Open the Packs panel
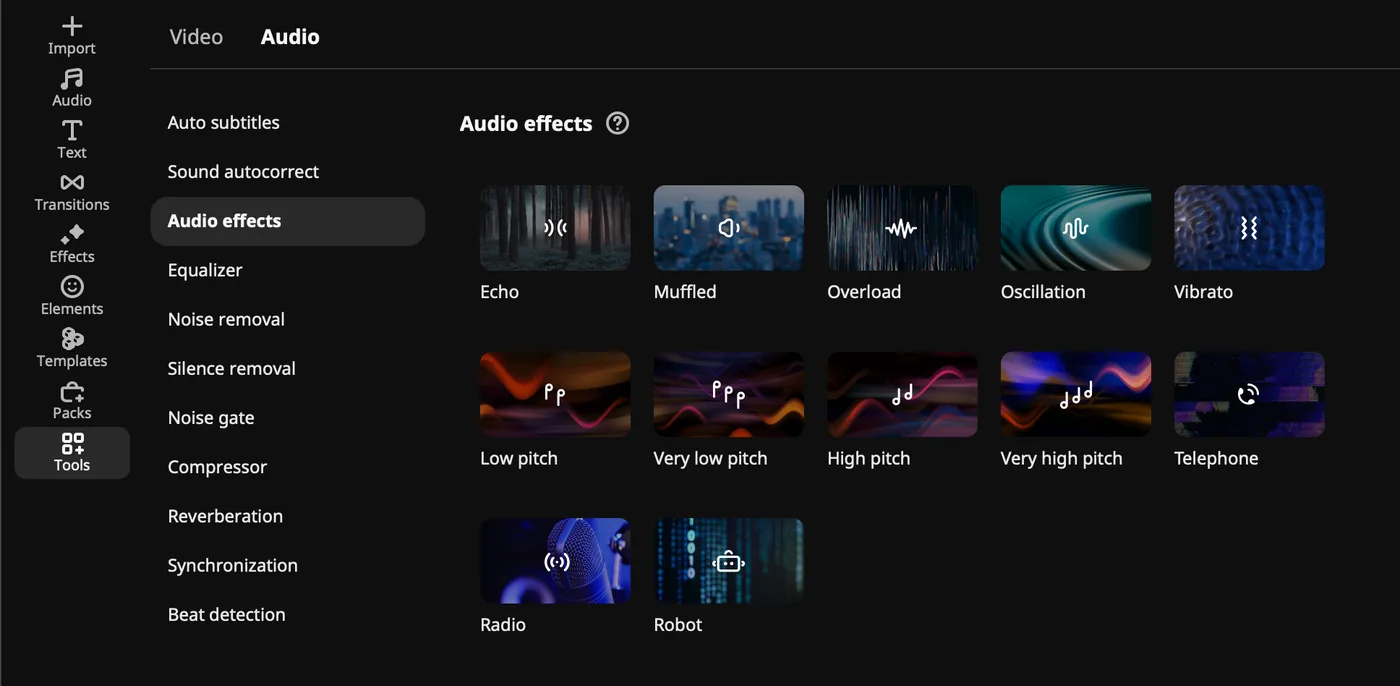Viewport: 1400px width, 686px height. coord(72,400)
